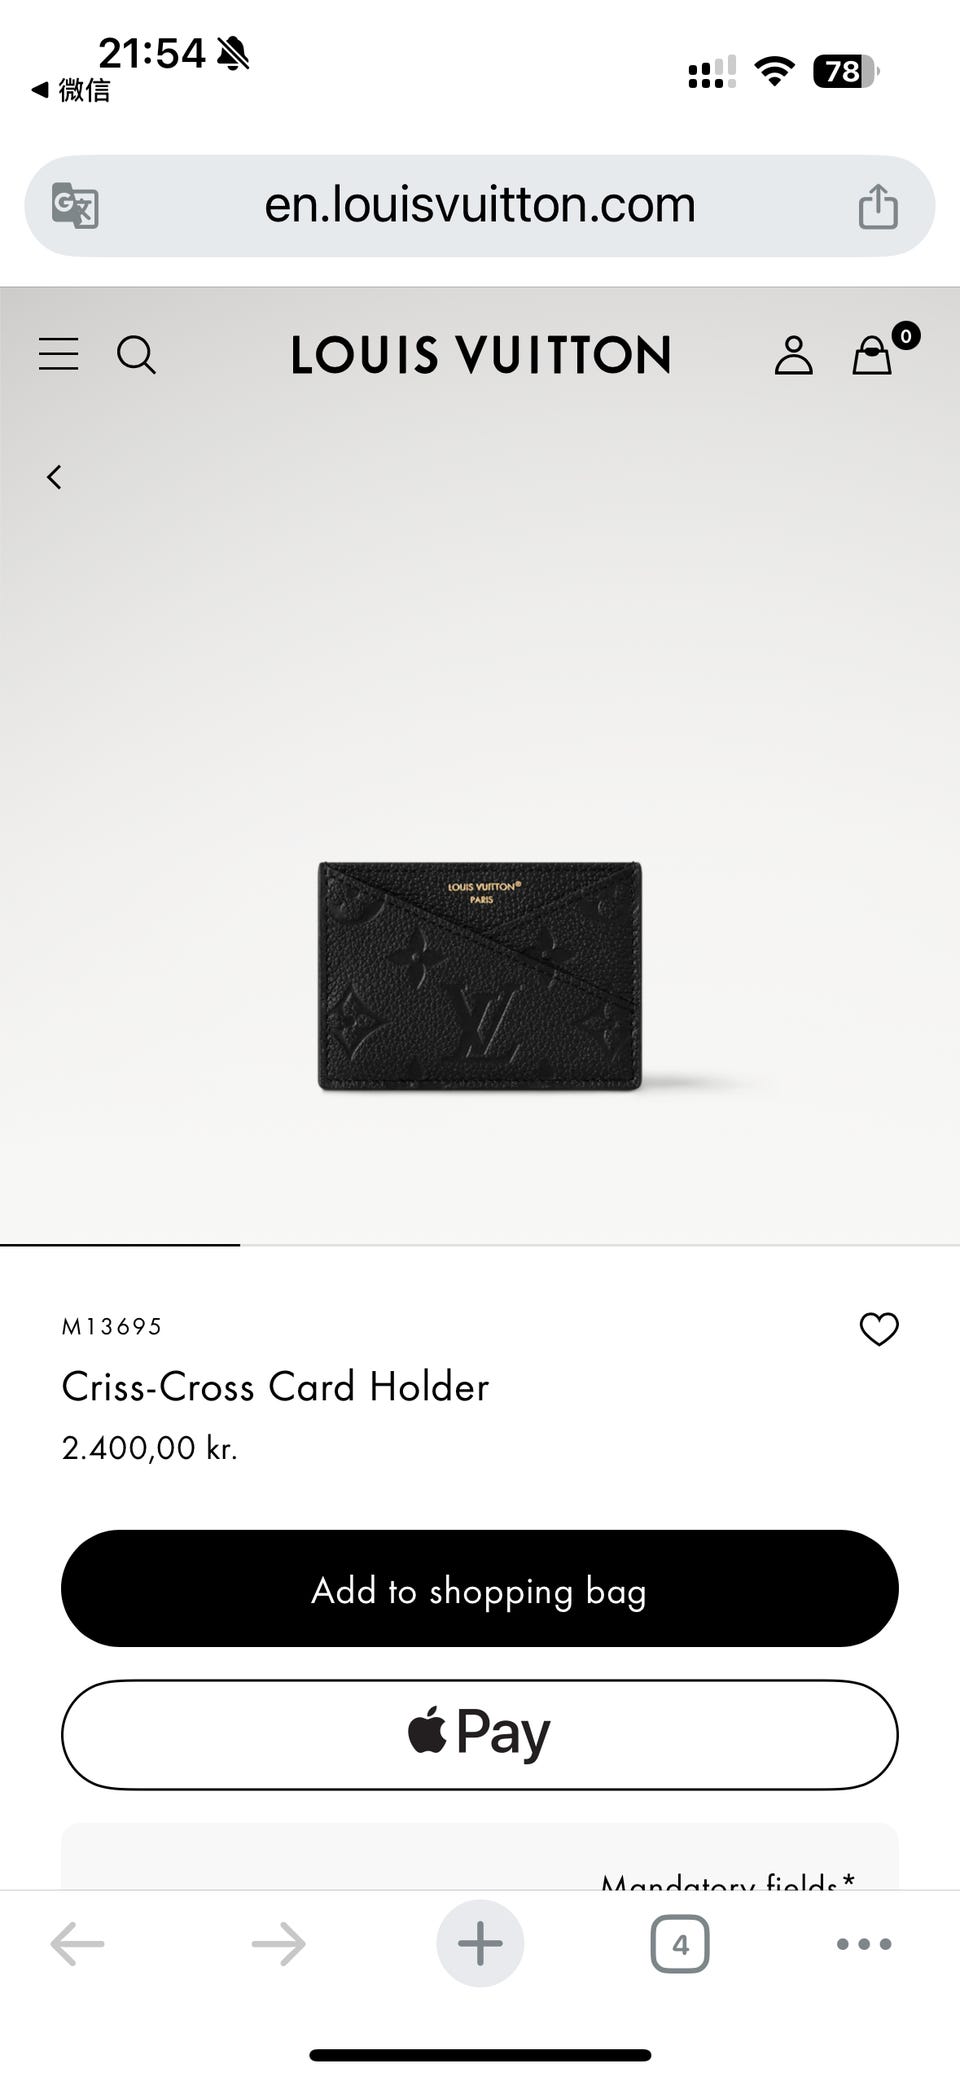Add card holder to wishlist heart

point(879,1328)
